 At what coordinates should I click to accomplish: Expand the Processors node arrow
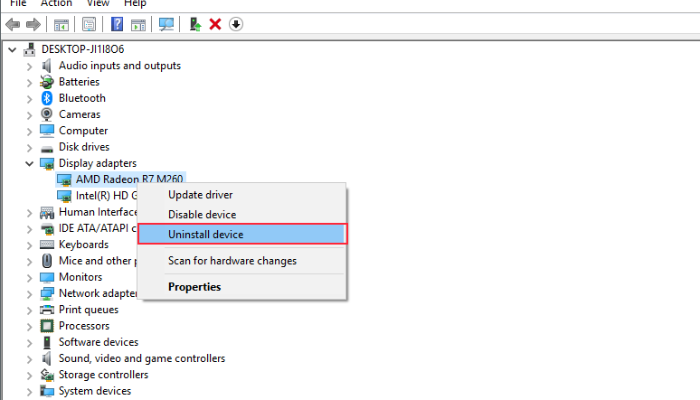(x=29, y=327)
